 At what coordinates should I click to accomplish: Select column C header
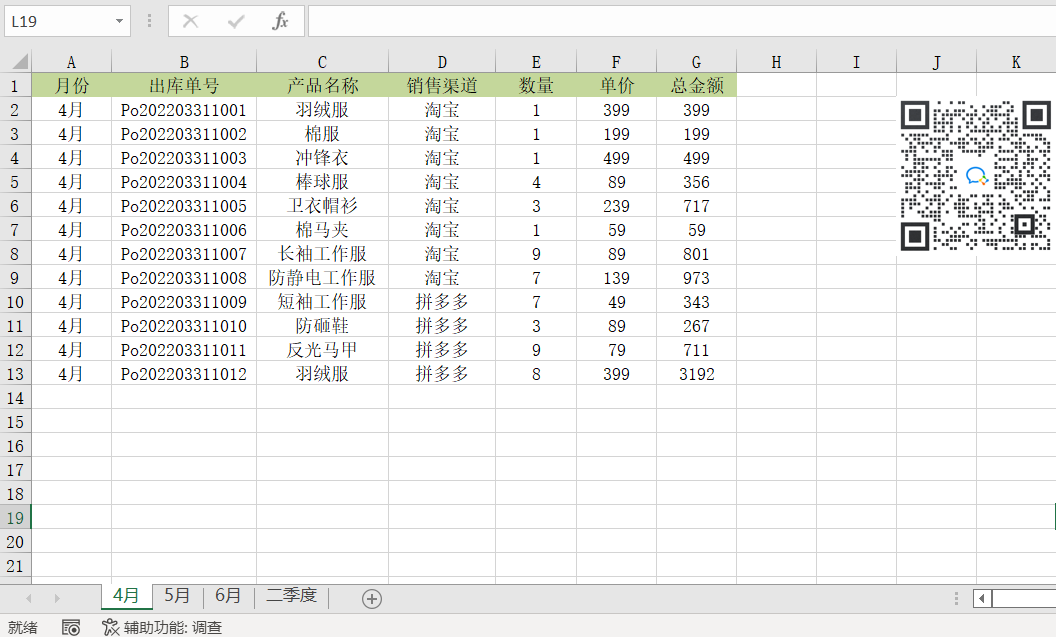(323, 62)
